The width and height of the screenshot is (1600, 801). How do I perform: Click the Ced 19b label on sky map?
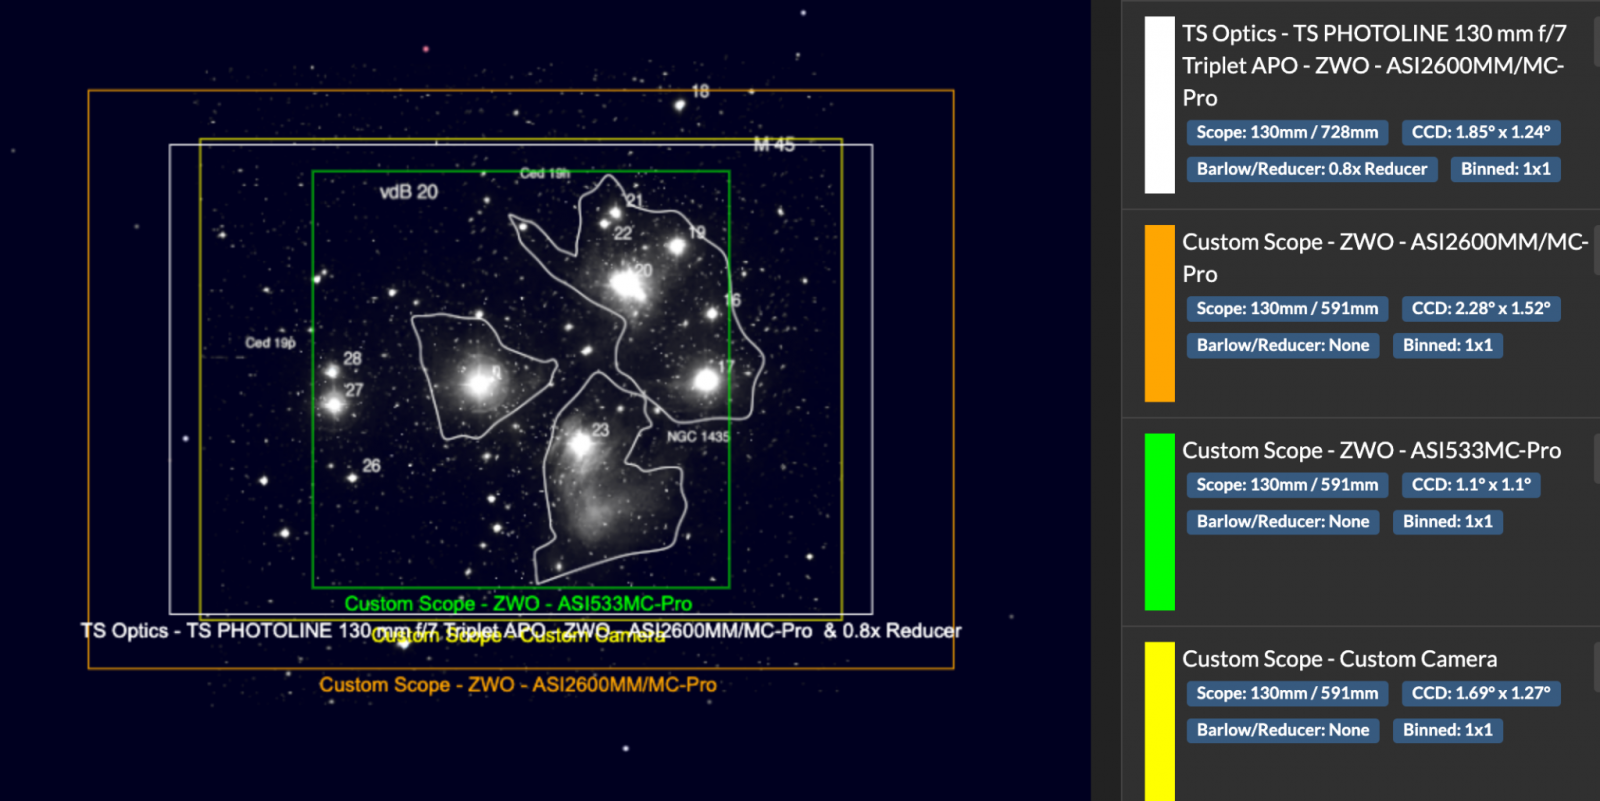click(x=270, y=343)
